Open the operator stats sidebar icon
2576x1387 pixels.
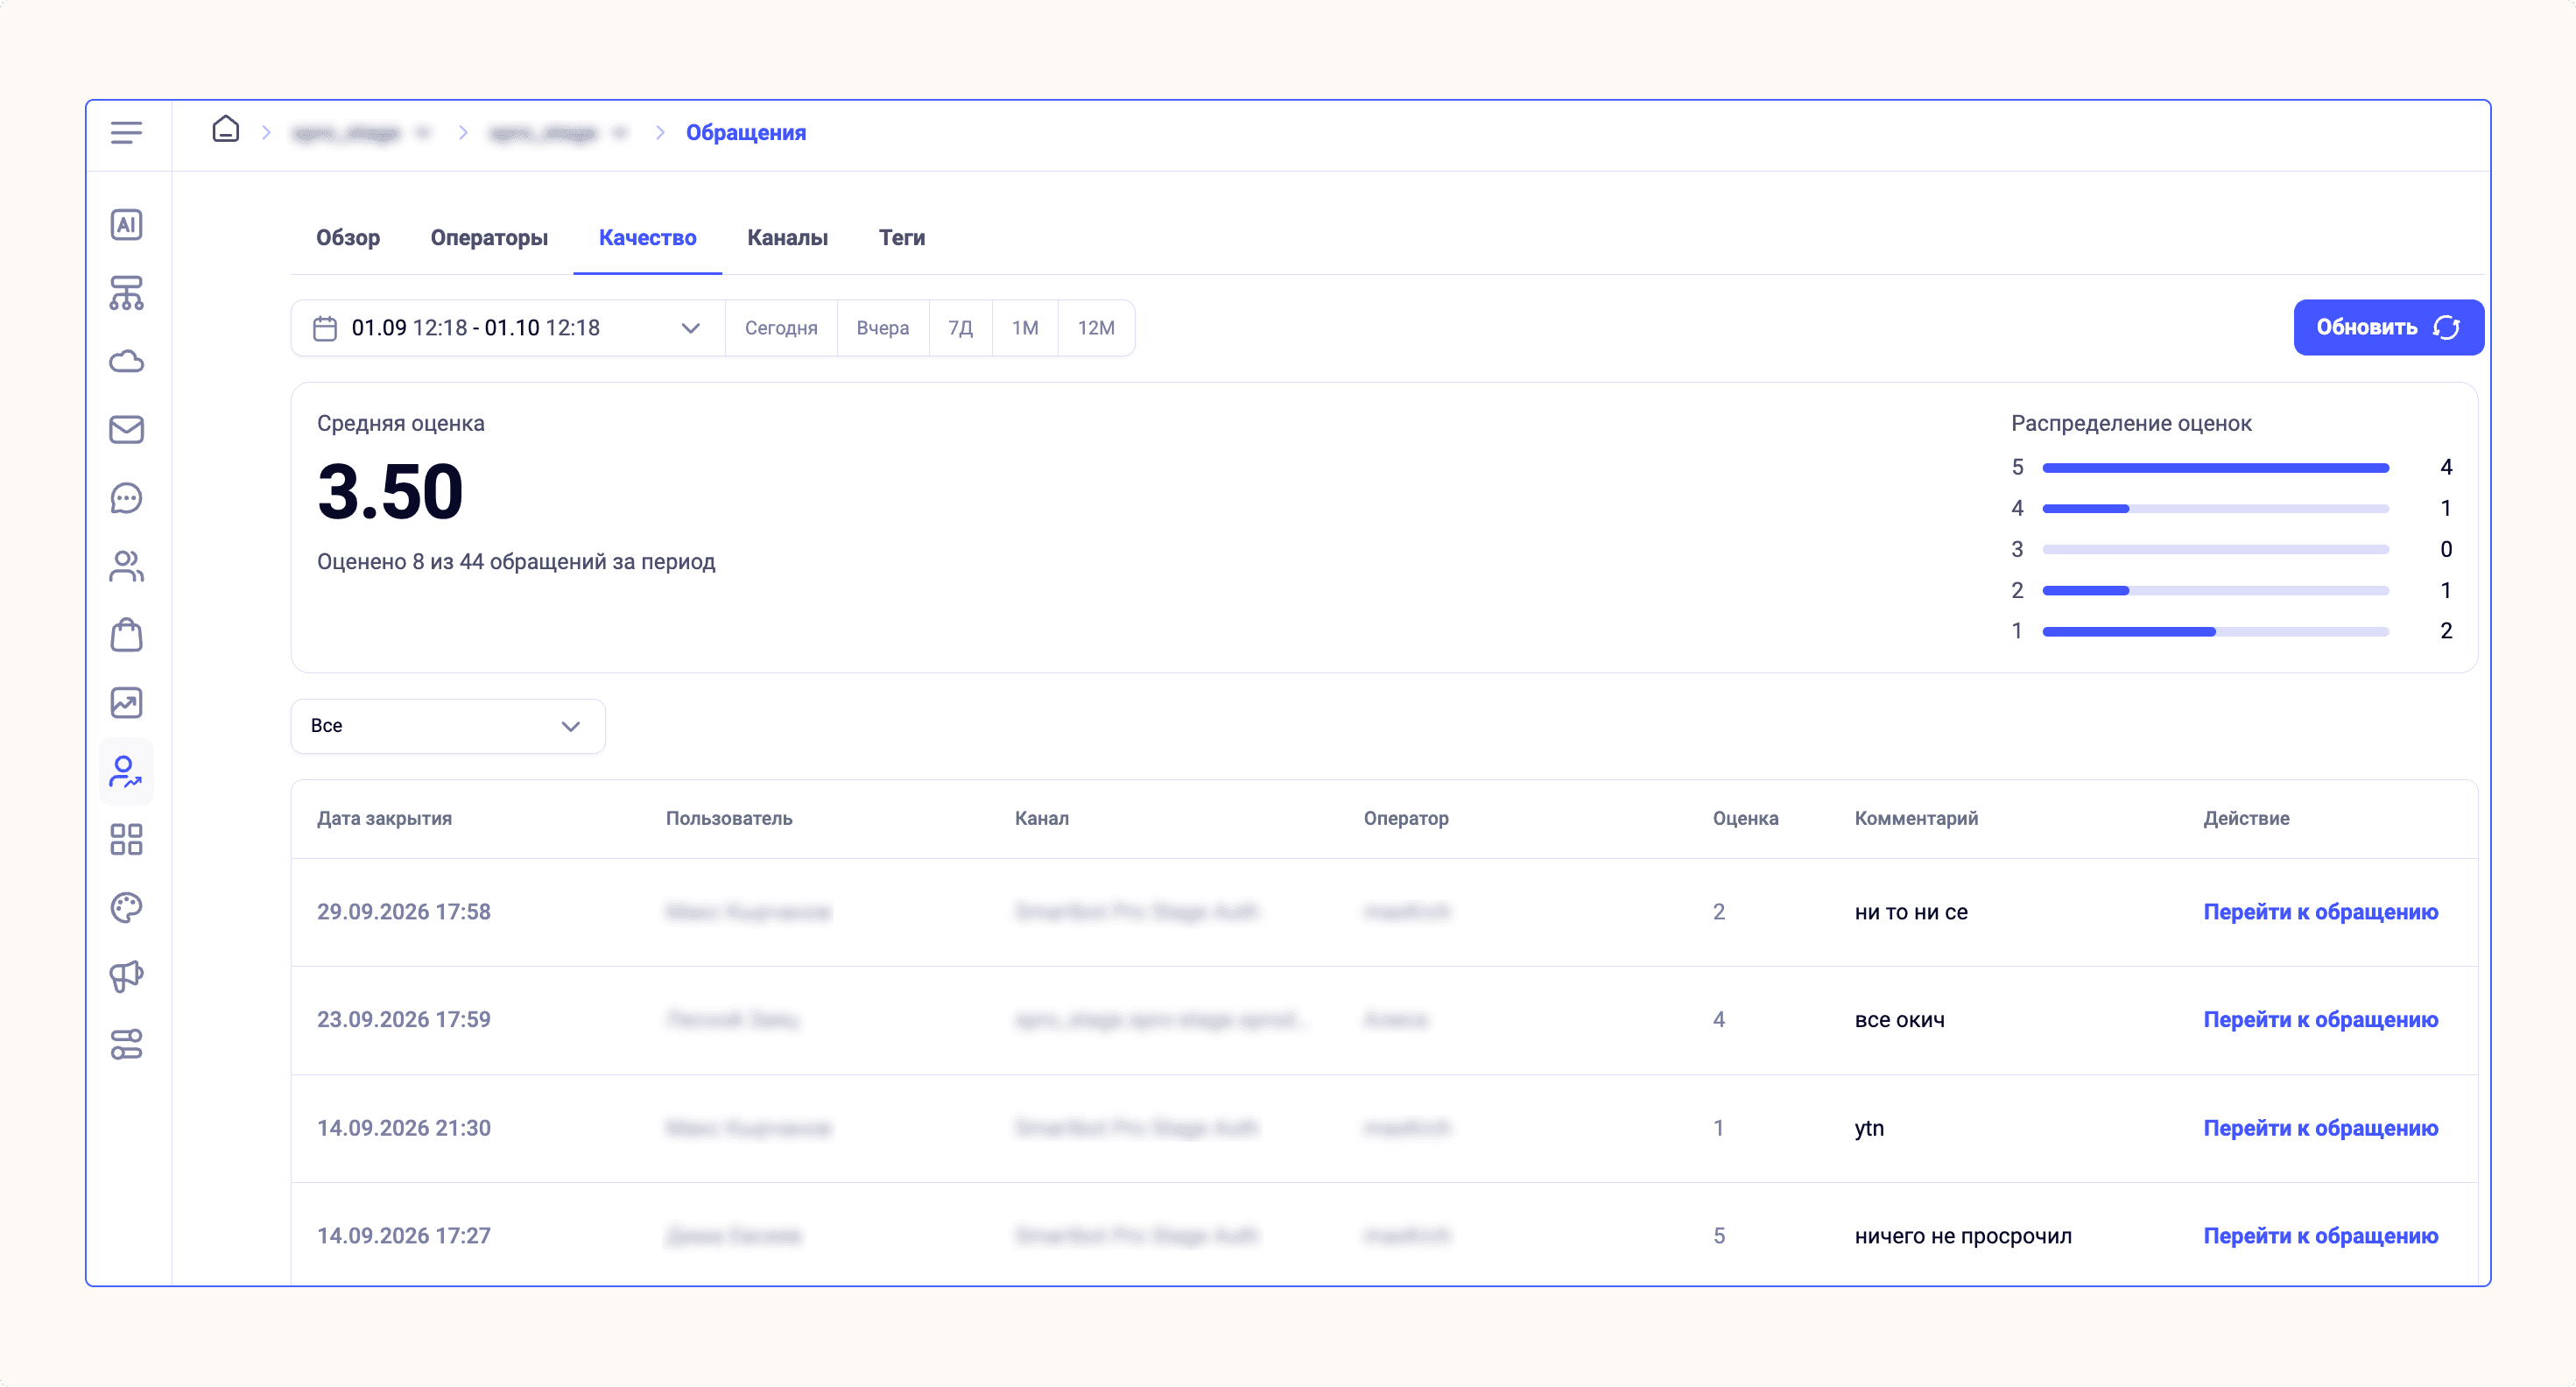coord(126,771)
